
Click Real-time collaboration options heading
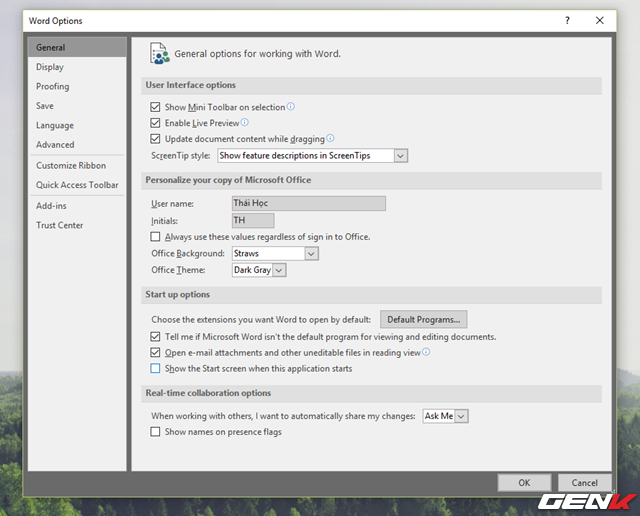pyautogui.click(x=208, y=393)
